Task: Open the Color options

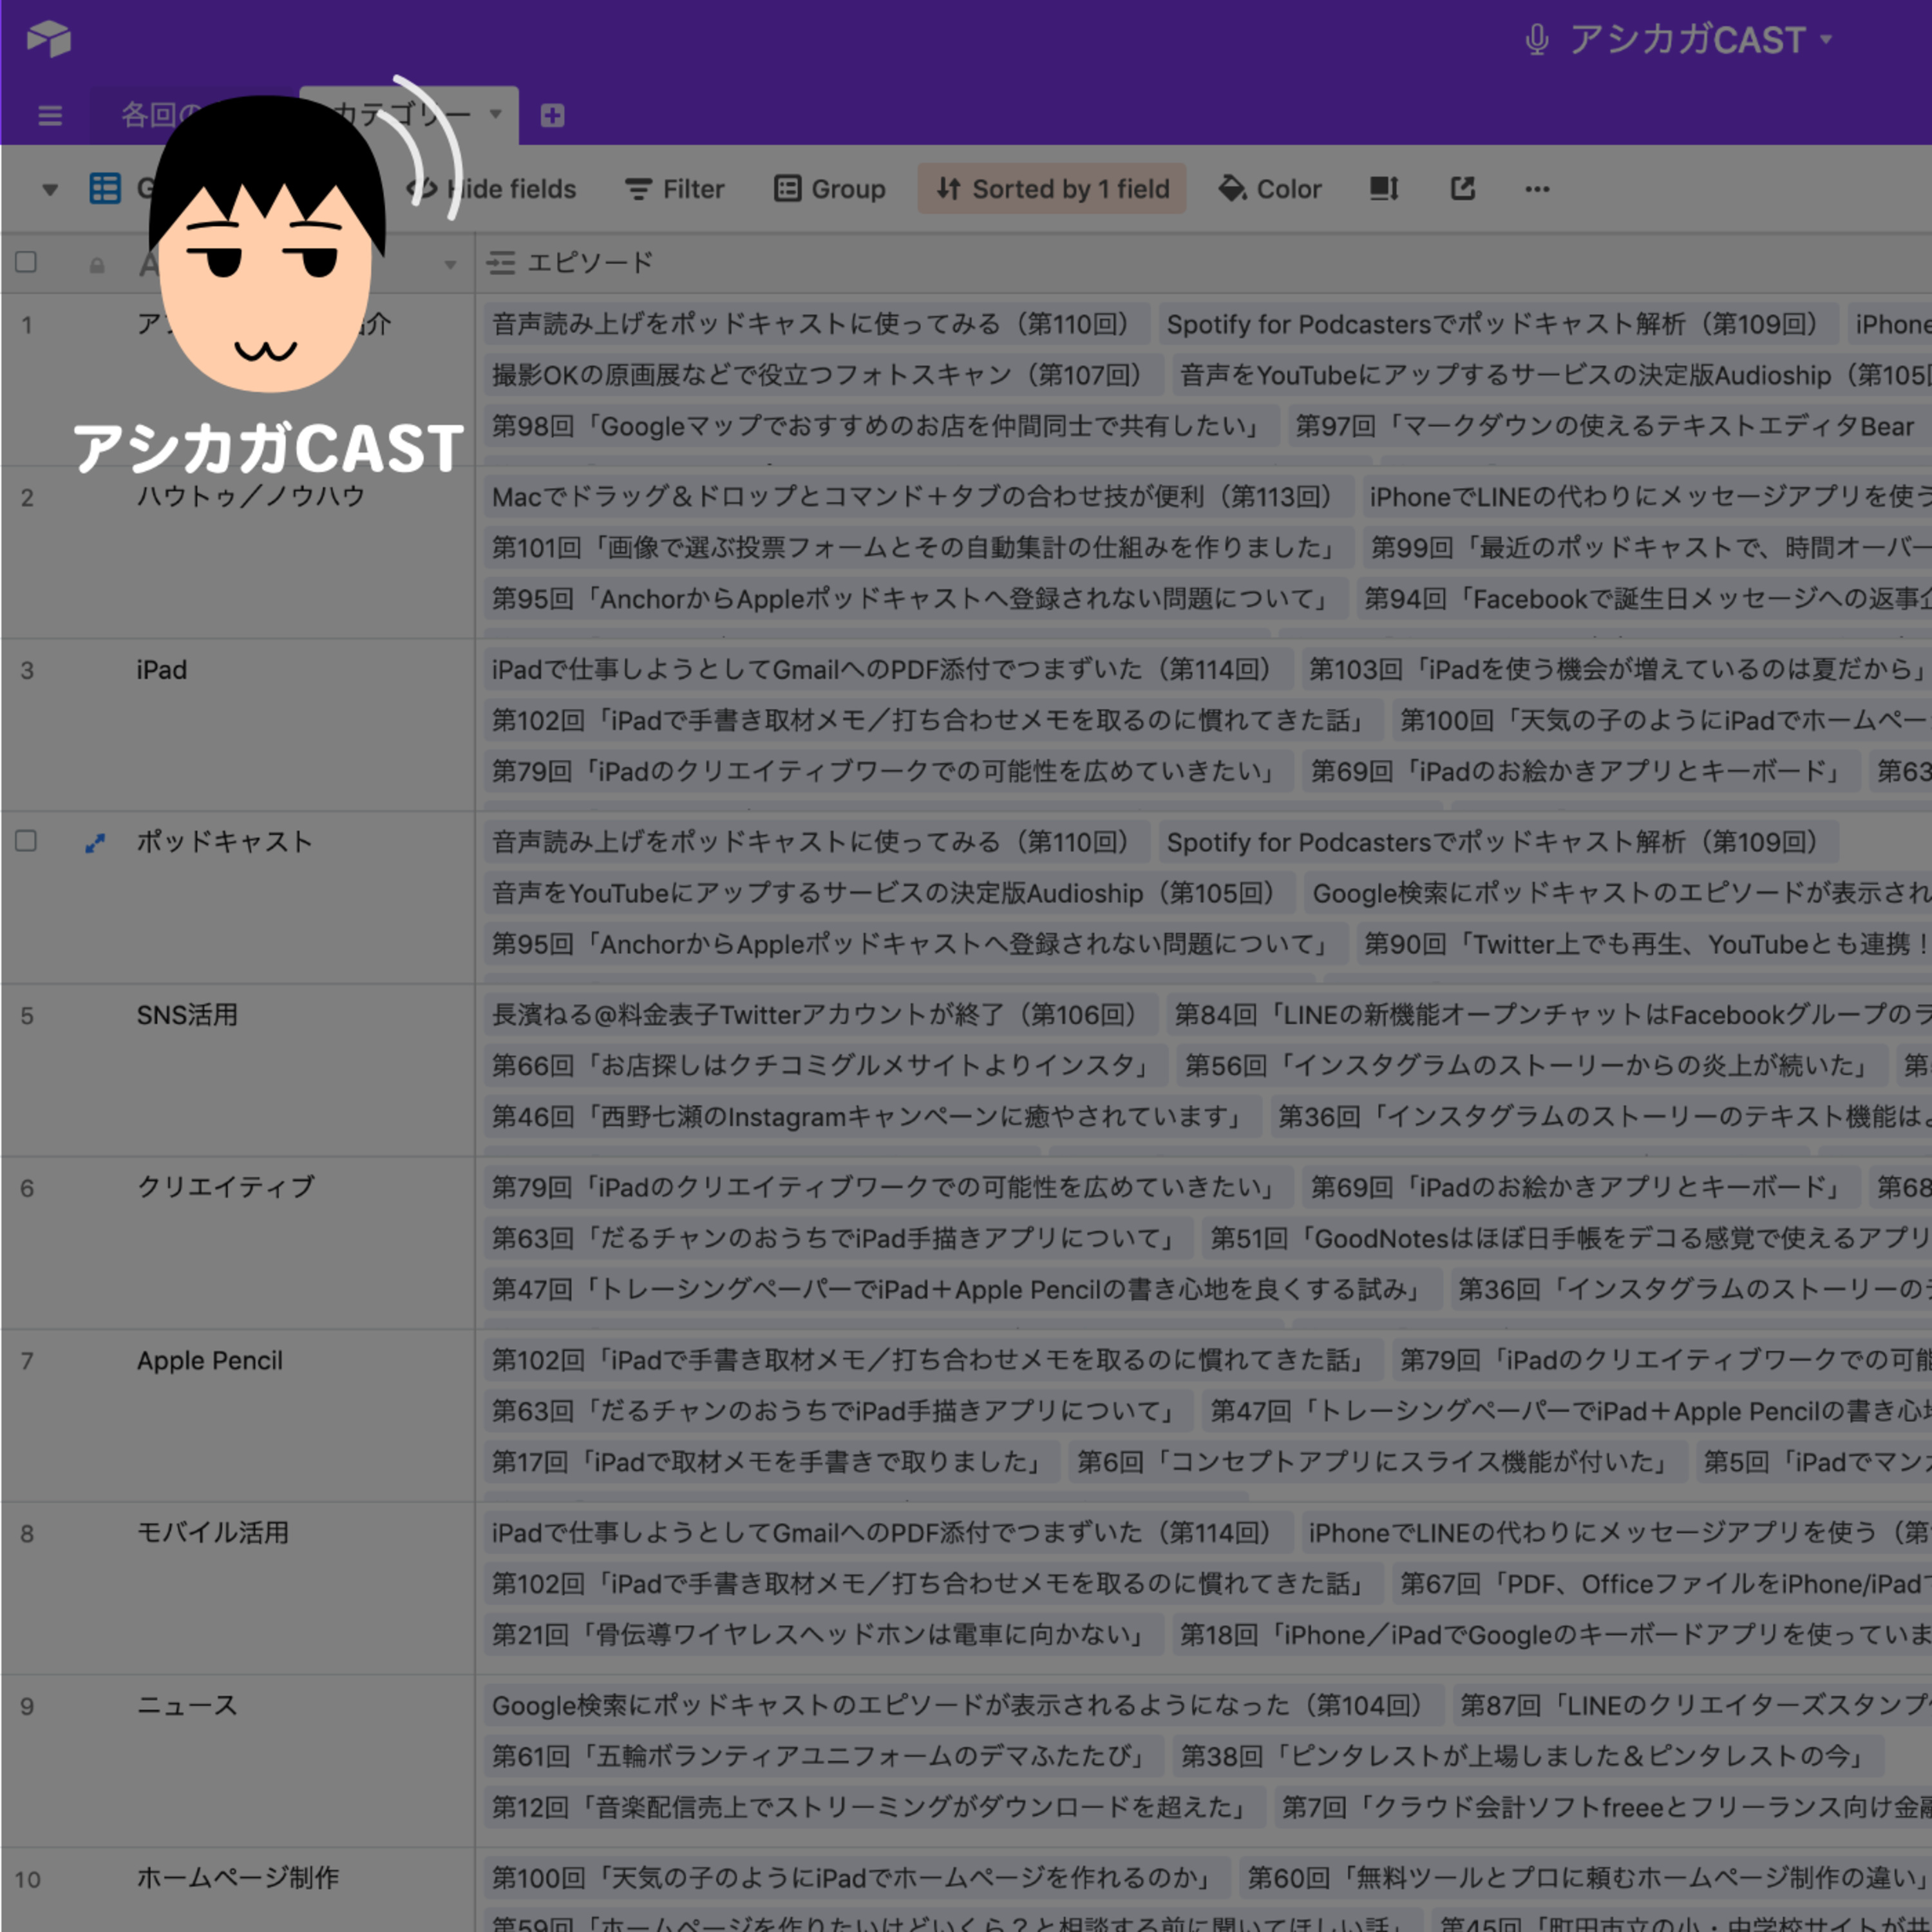Action: click(1270, 189)
